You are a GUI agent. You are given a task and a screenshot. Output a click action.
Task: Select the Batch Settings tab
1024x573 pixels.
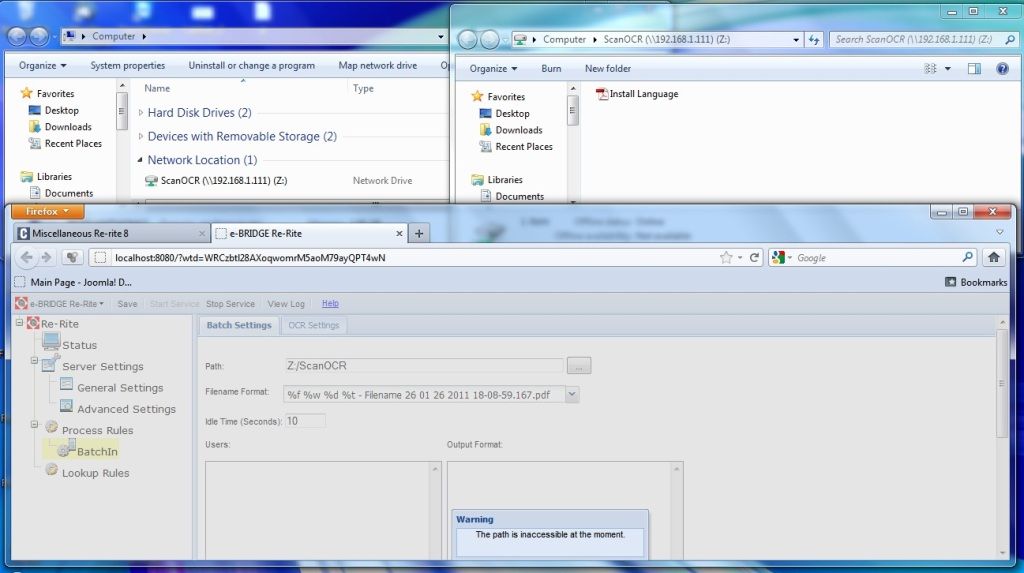click(x=238, y=325)
